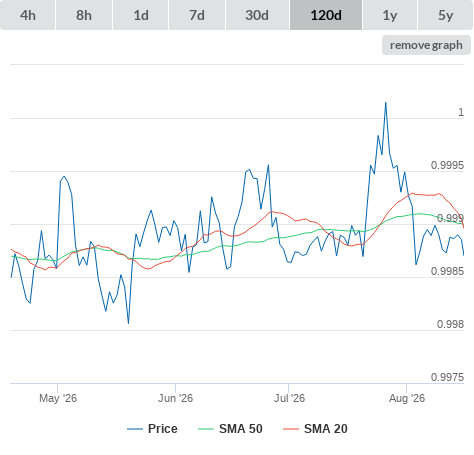Open the 7d time range
The width and height of the screenshot is (474, 455).
coord(197,15)
